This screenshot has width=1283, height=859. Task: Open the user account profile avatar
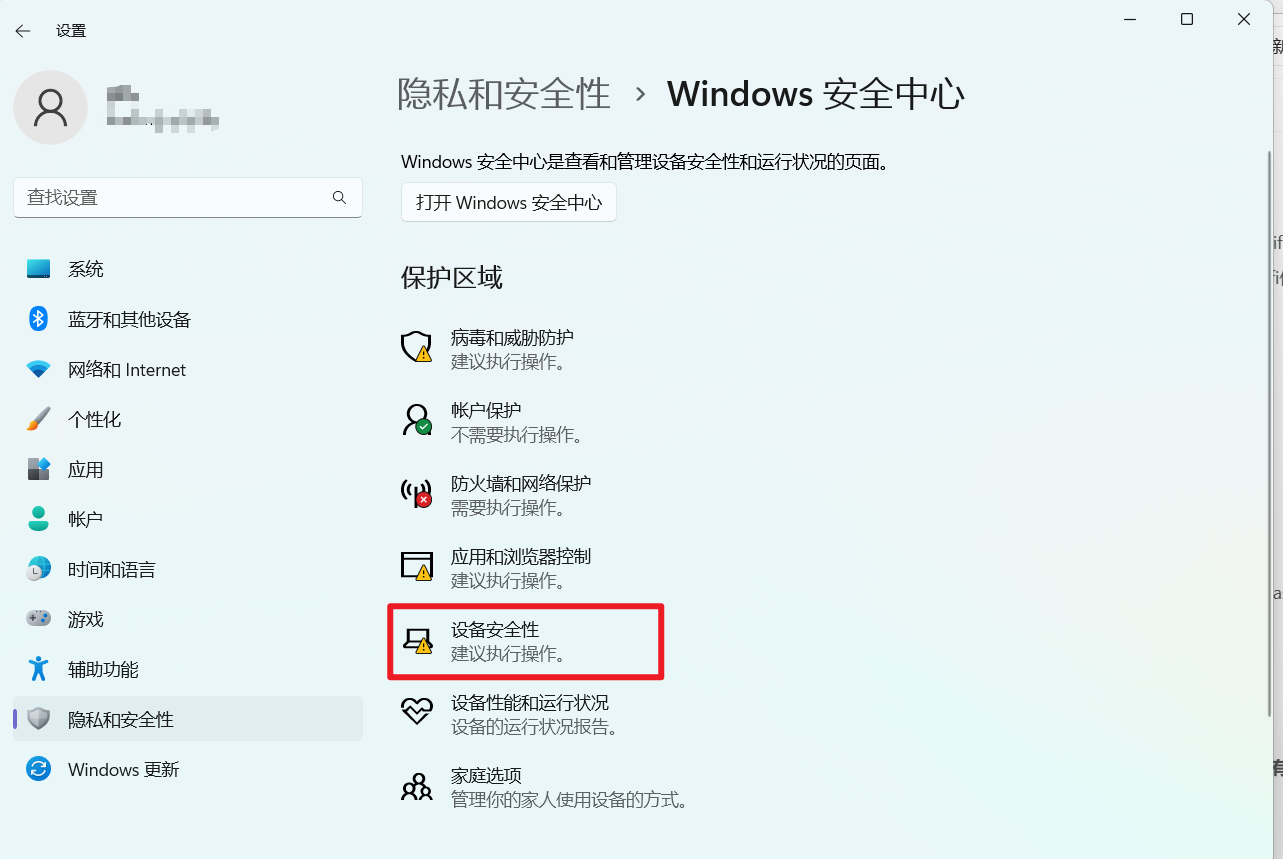click(x=50, y=107)
